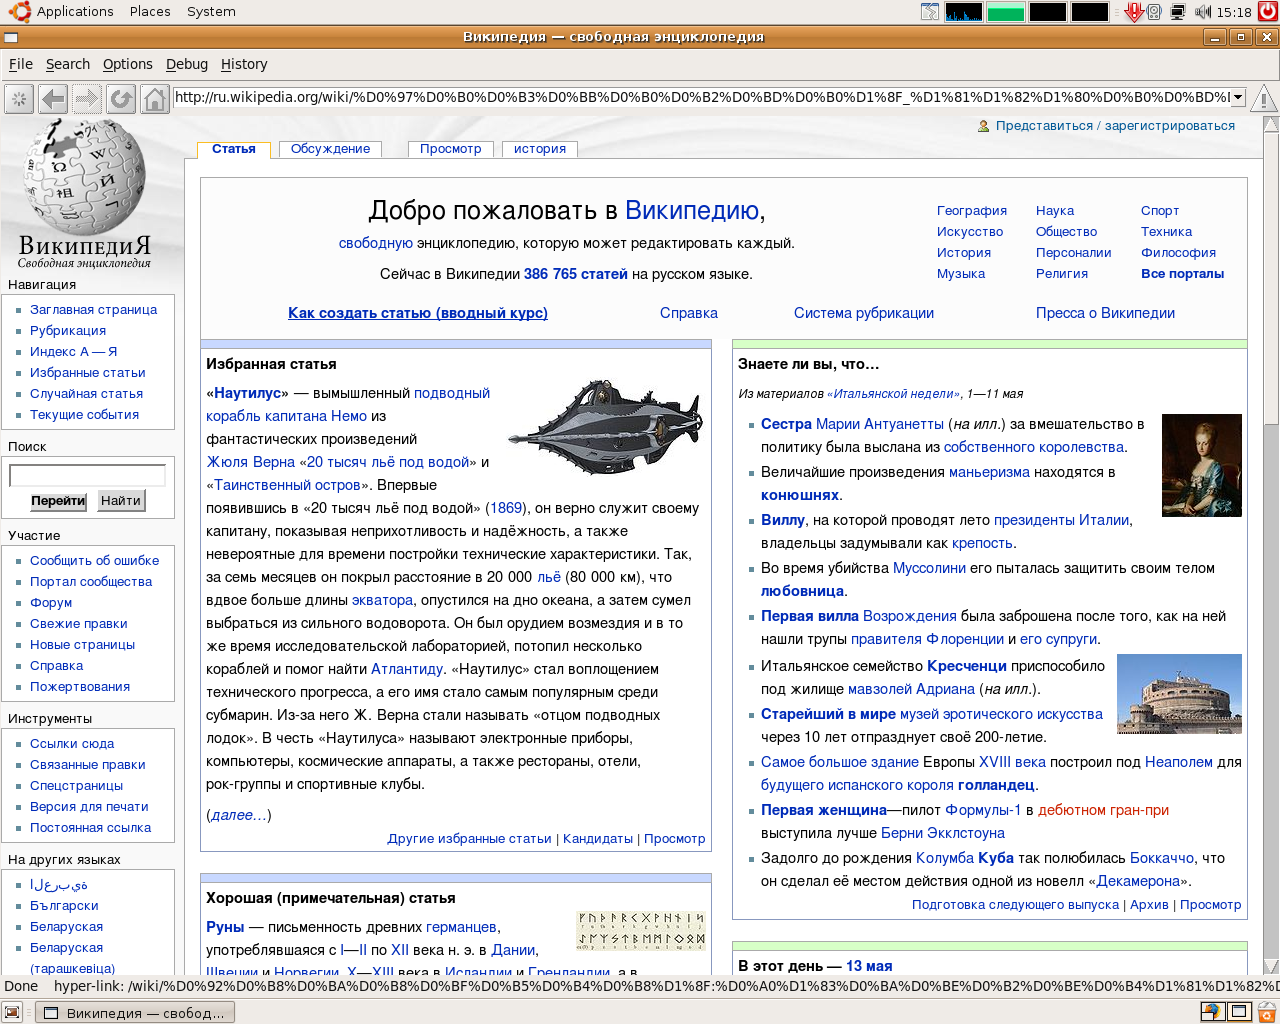Go to the Home page icon

(154, 99)
